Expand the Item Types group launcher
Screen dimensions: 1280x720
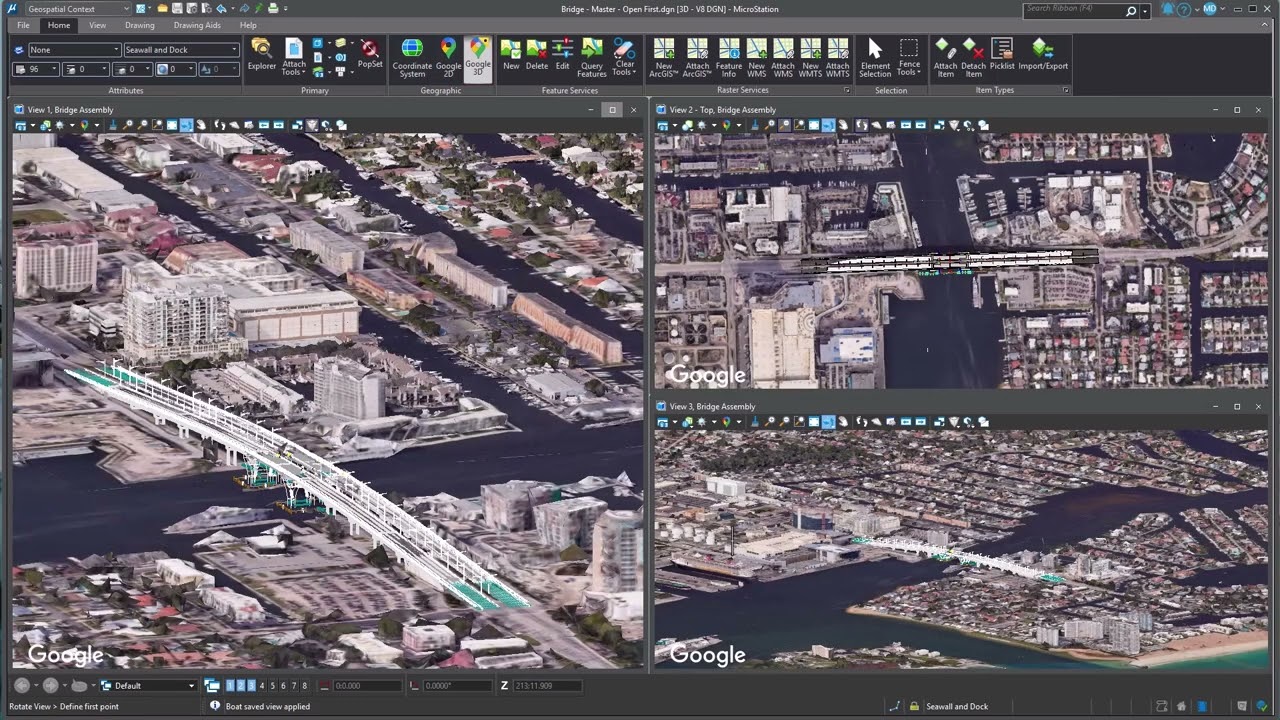(x=1065, y=90)
